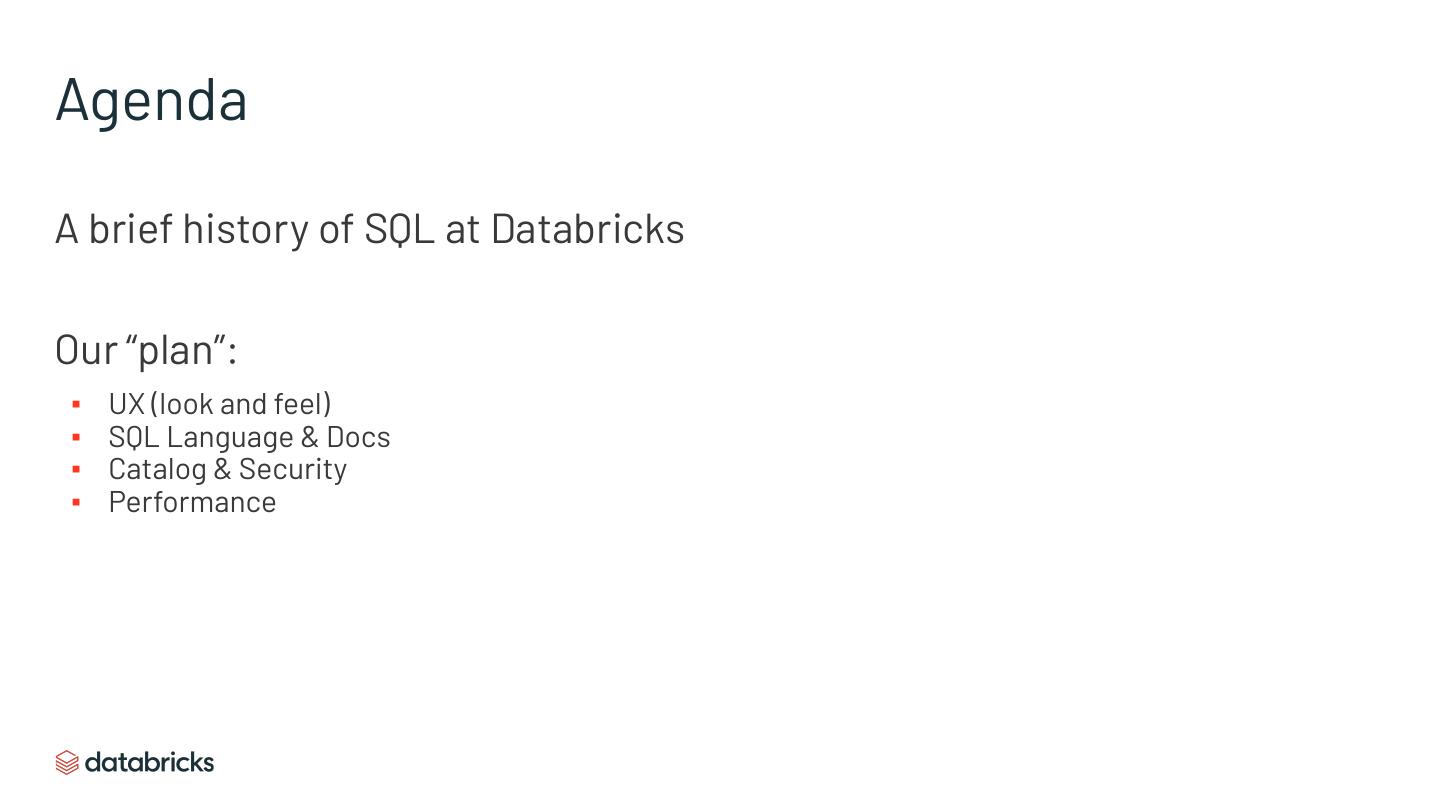Click the 'UX (look and feel)' bullet text
This screenshot has height=810, width=1440.
click(x=220, y=404)
